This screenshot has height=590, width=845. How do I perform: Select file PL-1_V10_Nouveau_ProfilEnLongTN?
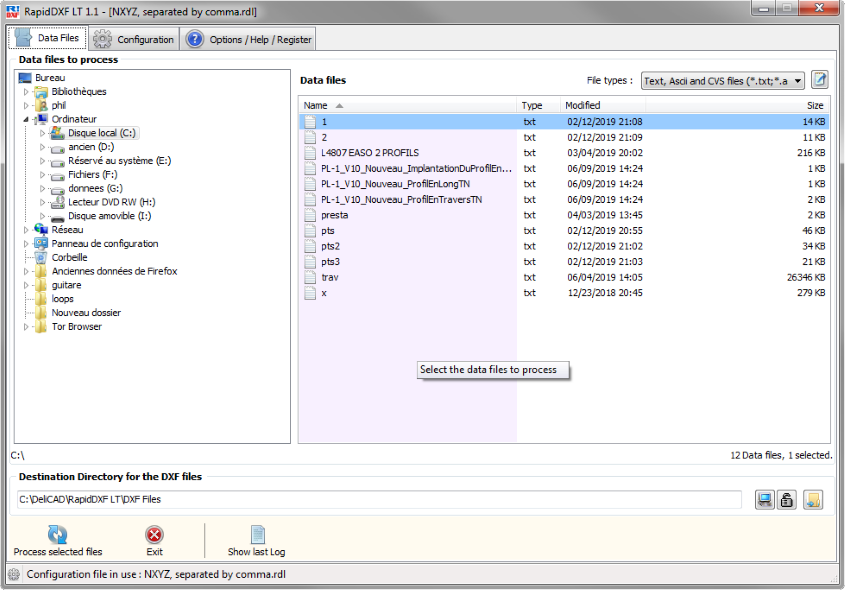(564, 184)
